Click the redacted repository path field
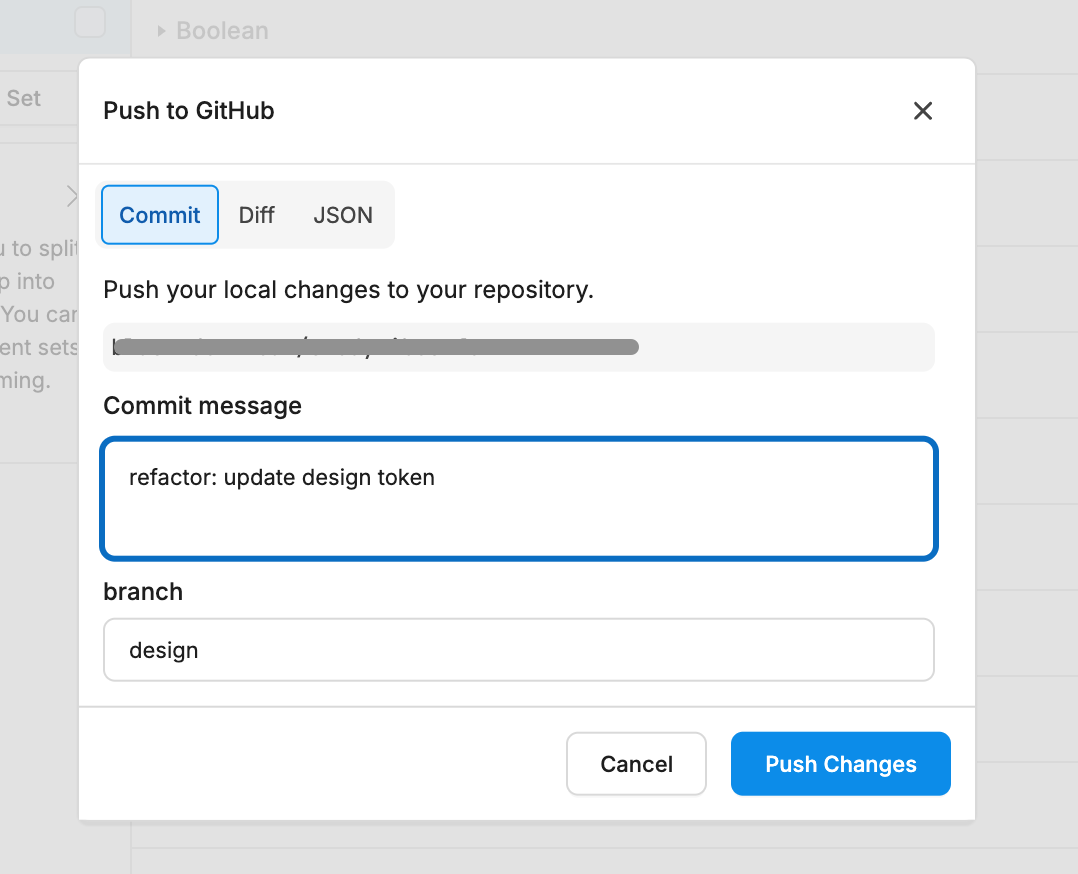Screen dimensions: 1078x874 [x=519, y=347]
